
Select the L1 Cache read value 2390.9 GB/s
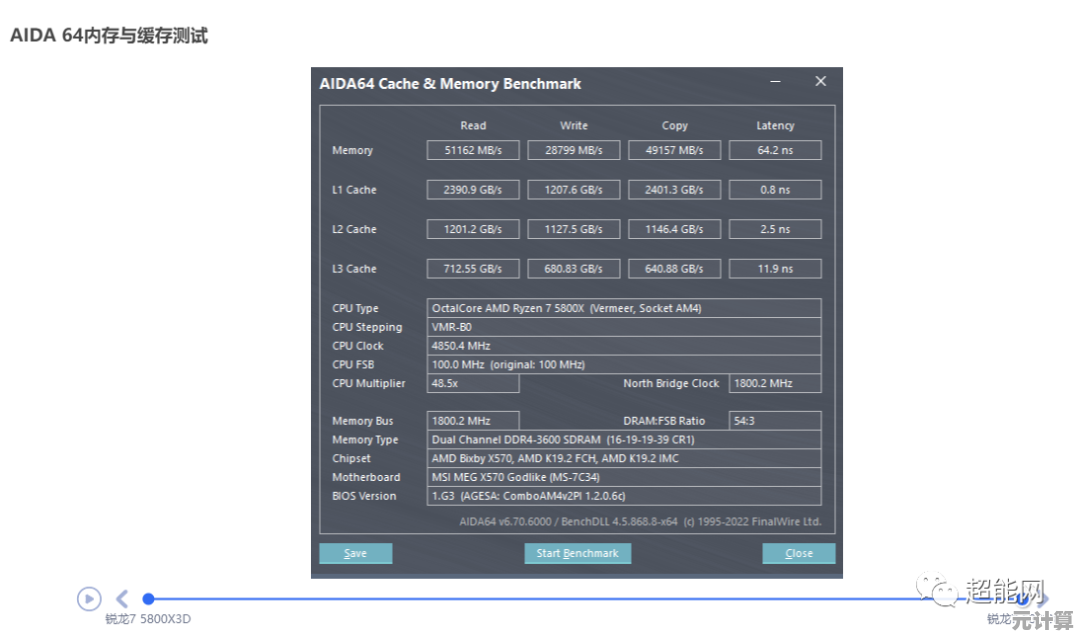tap(473, 189)
